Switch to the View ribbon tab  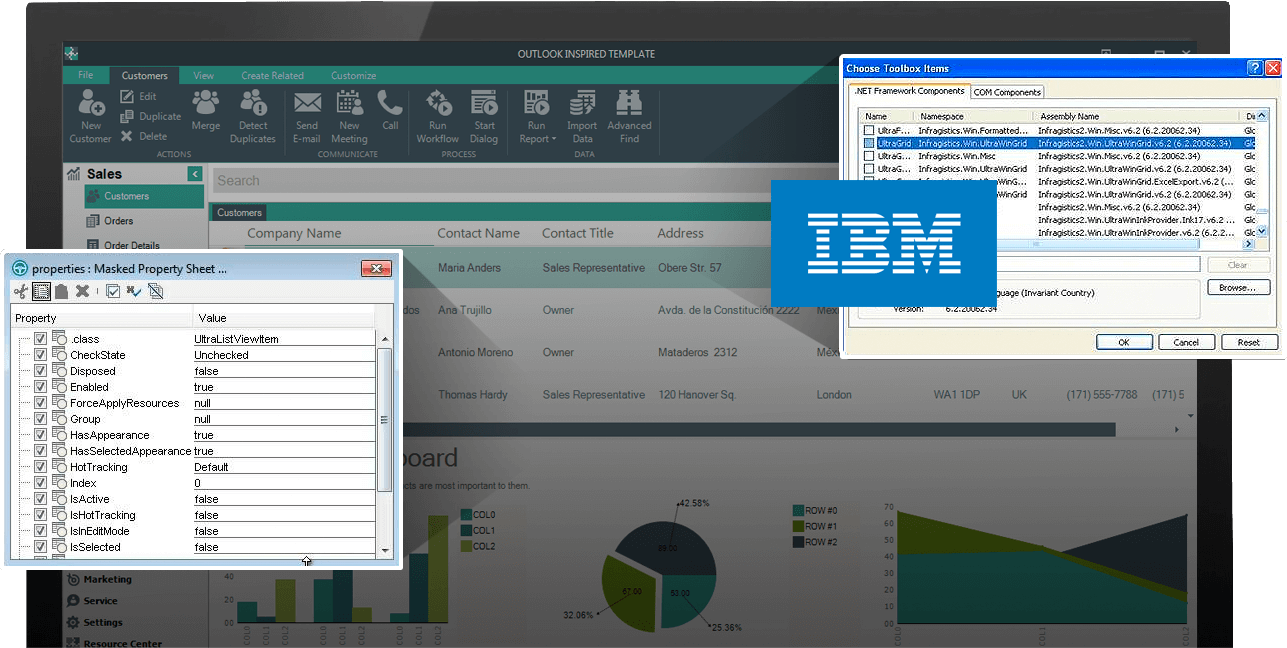point(204,75)
